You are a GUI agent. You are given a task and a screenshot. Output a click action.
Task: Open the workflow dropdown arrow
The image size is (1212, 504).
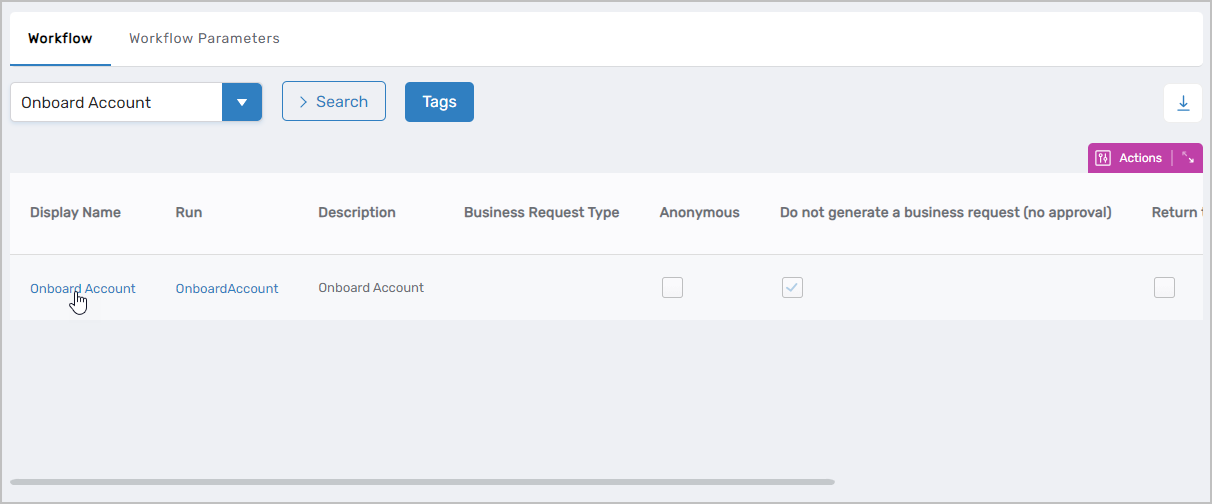click(x=242, y=102)
